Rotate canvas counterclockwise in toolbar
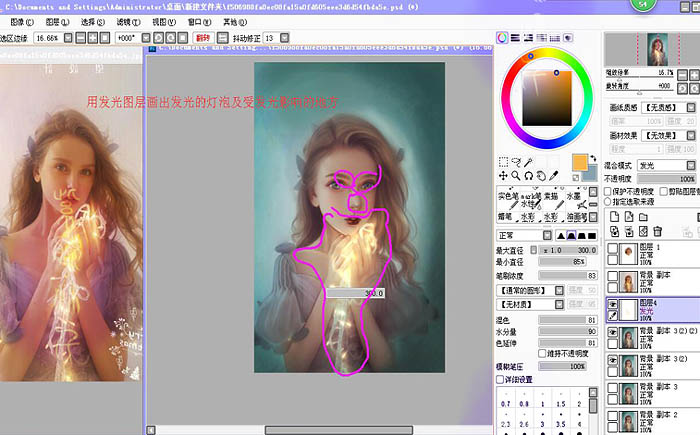This screenshot has width=700, height=435. 158,38
